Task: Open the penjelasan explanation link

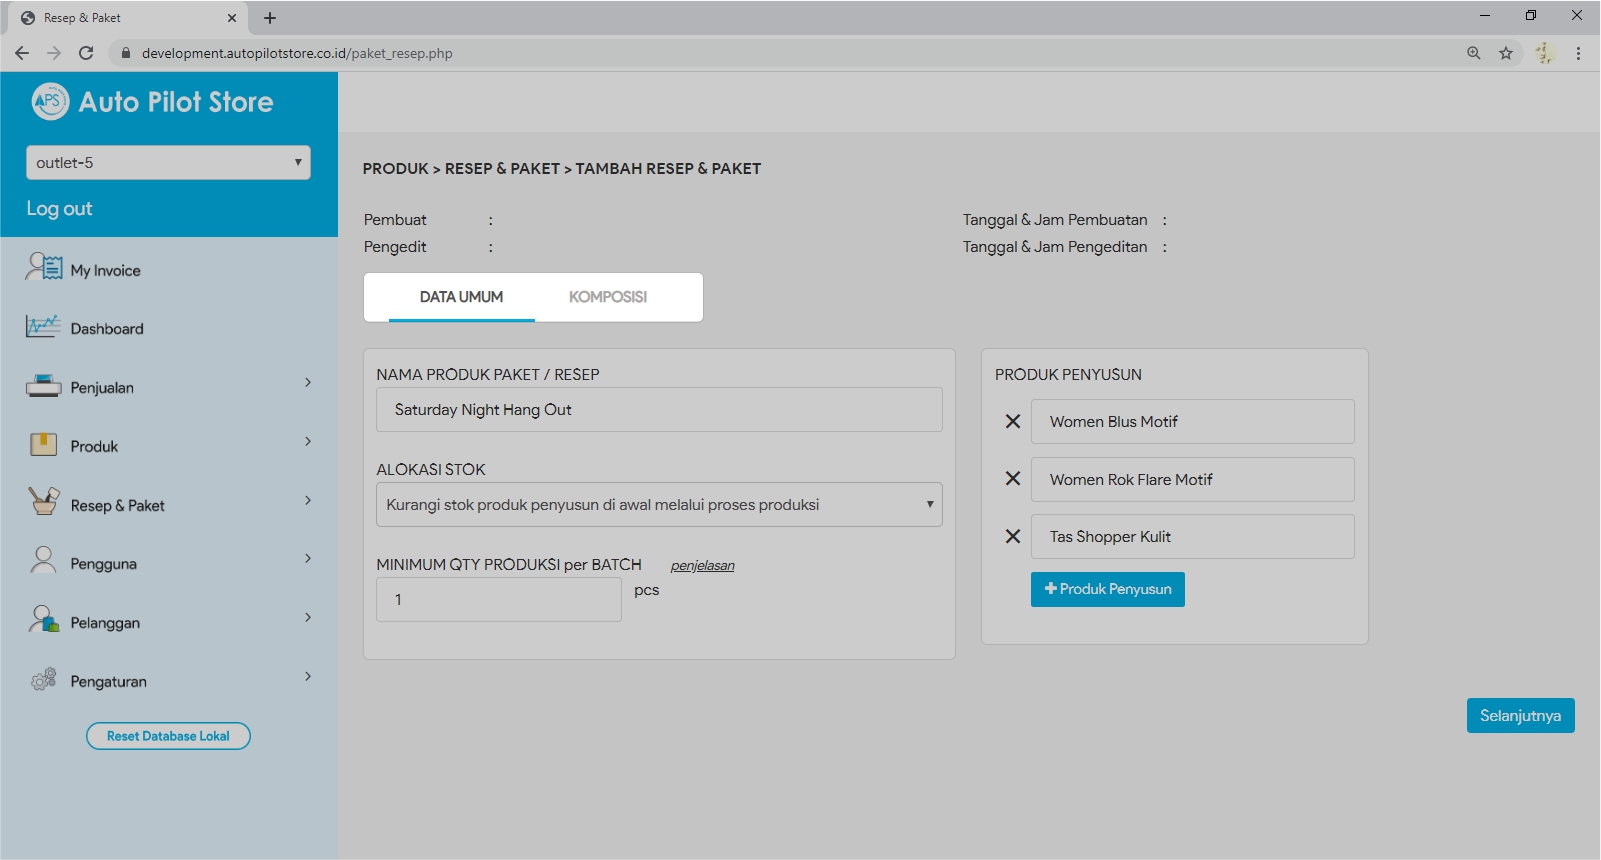Action: (702, 566)
